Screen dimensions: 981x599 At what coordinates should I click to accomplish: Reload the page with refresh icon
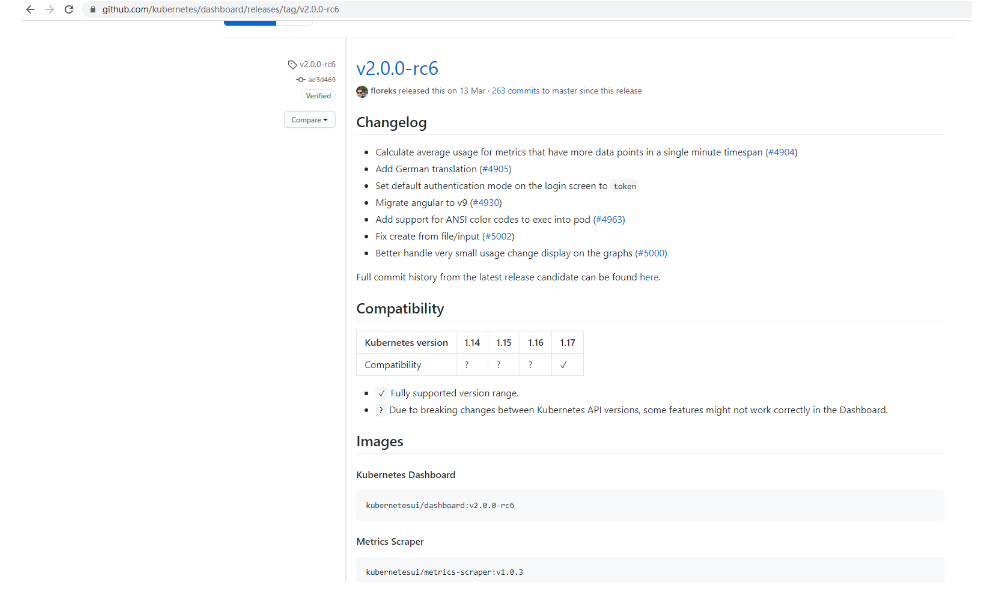(69, 9)
